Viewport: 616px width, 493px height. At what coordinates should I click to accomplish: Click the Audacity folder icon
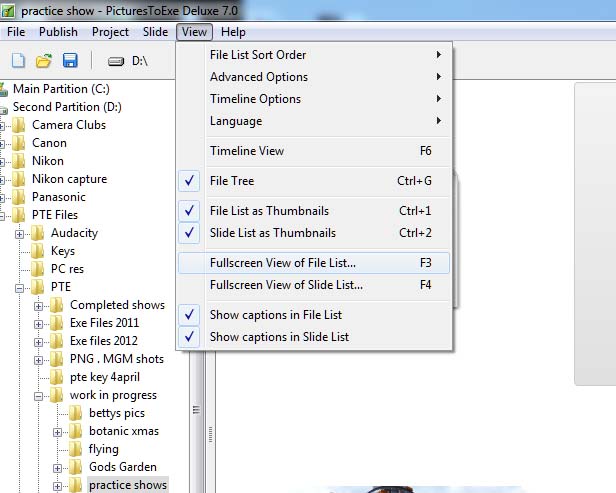38,233
